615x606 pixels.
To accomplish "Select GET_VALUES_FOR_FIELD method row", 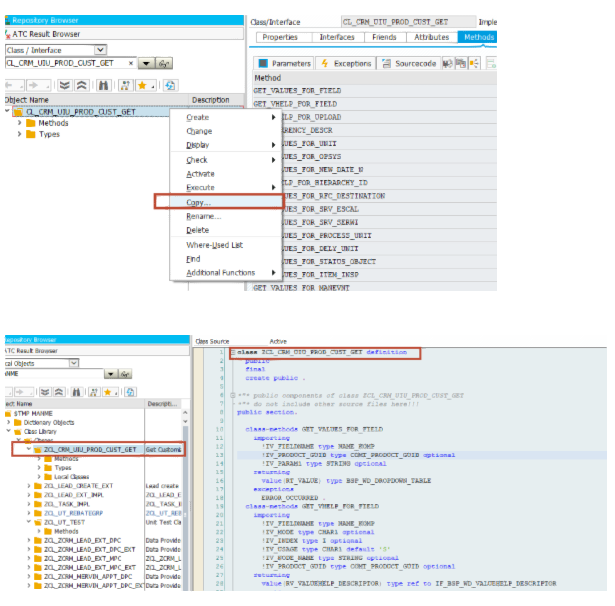I will click(375, 91).
